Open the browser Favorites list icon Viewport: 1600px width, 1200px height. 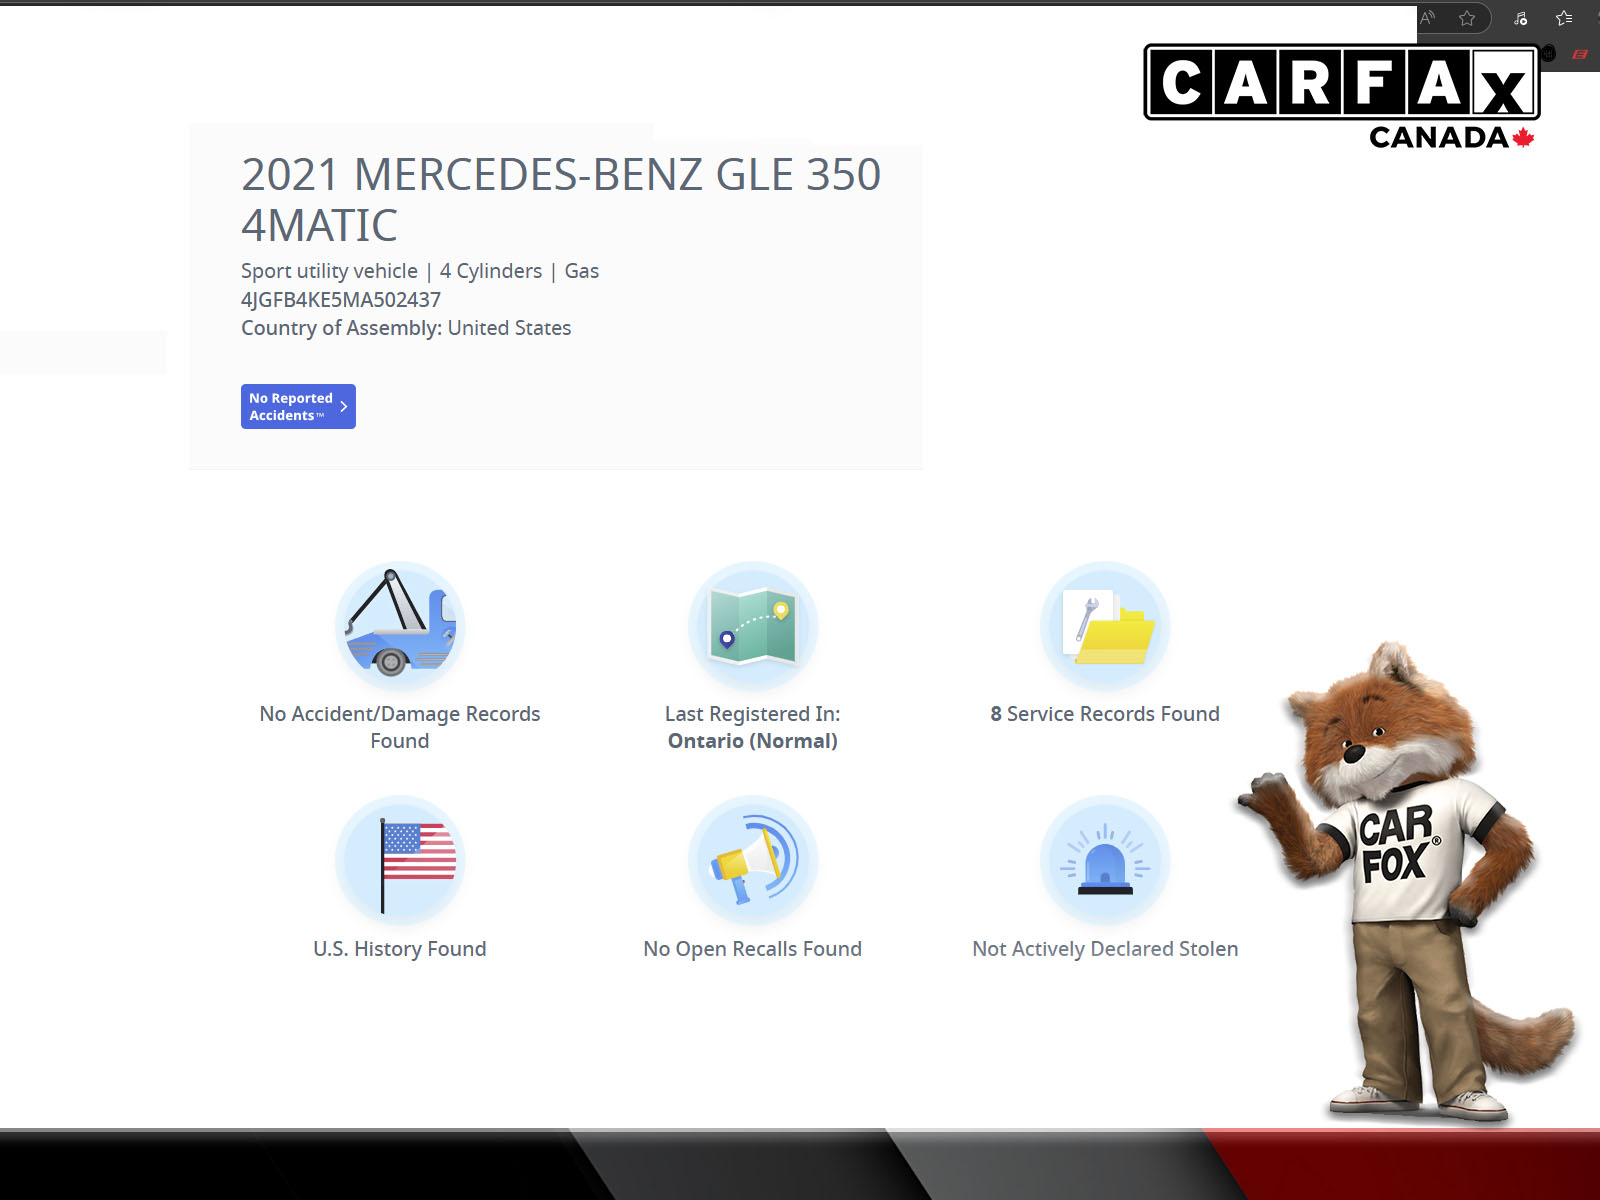click(1565, 18)
